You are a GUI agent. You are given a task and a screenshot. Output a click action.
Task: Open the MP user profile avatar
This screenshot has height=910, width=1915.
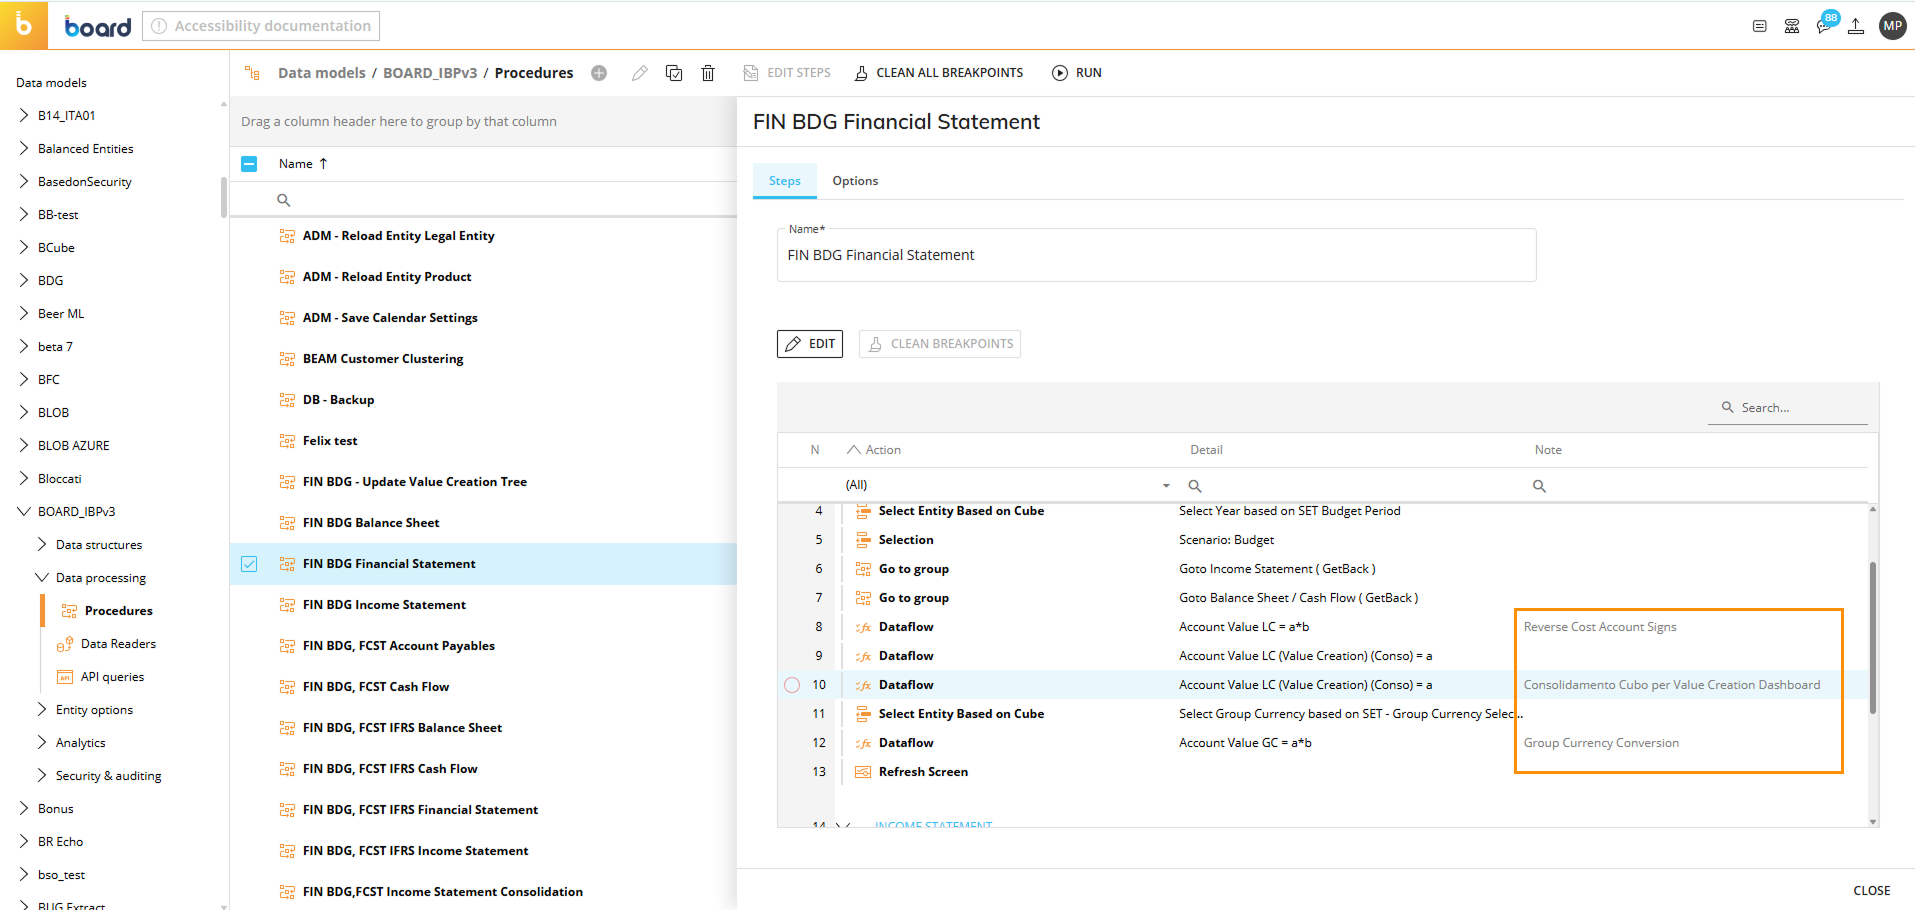point(1892,26)
